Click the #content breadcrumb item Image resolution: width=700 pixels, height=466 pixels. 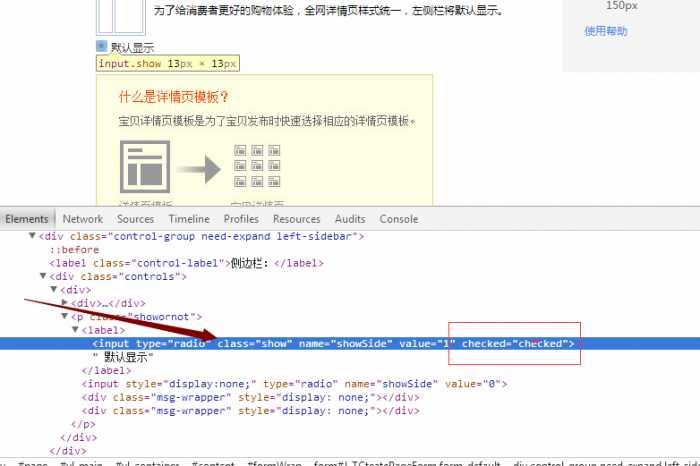[x=213, y=463]
